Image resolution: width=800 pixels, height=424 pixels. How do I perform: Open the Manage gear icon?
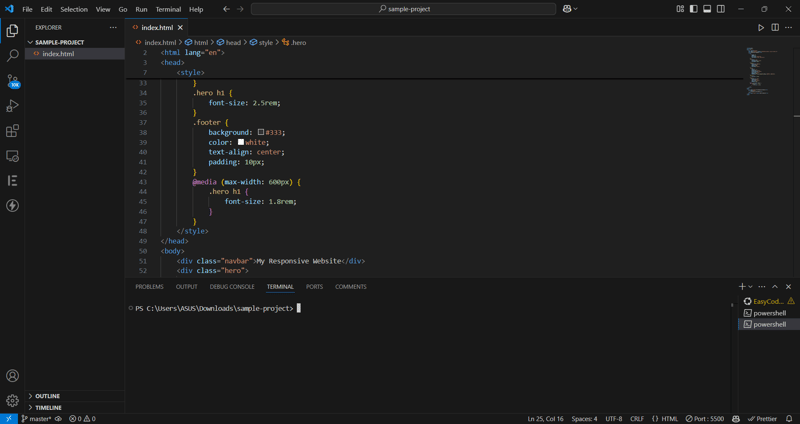click(12, 400)
